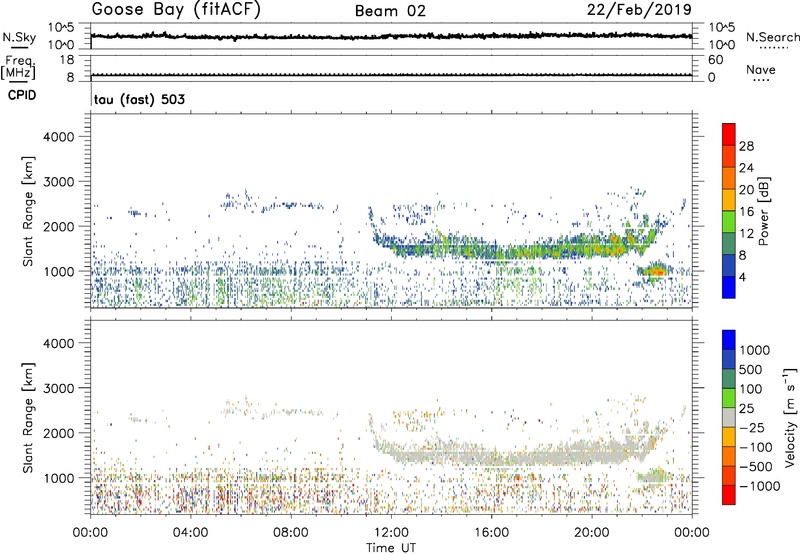Click "4000" on the power panel axis
800x554 pixels.
coord(59,137)
